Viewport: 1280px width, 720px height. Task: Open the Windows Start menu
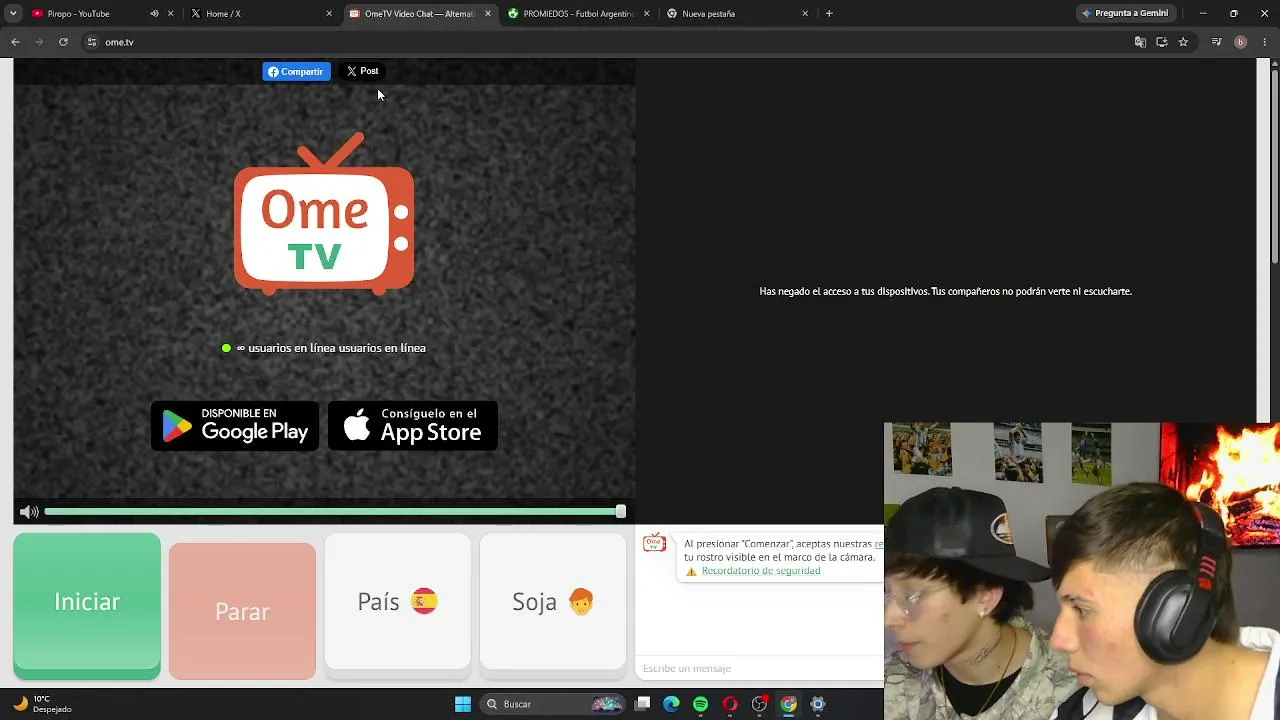click(x=463, y=704)
